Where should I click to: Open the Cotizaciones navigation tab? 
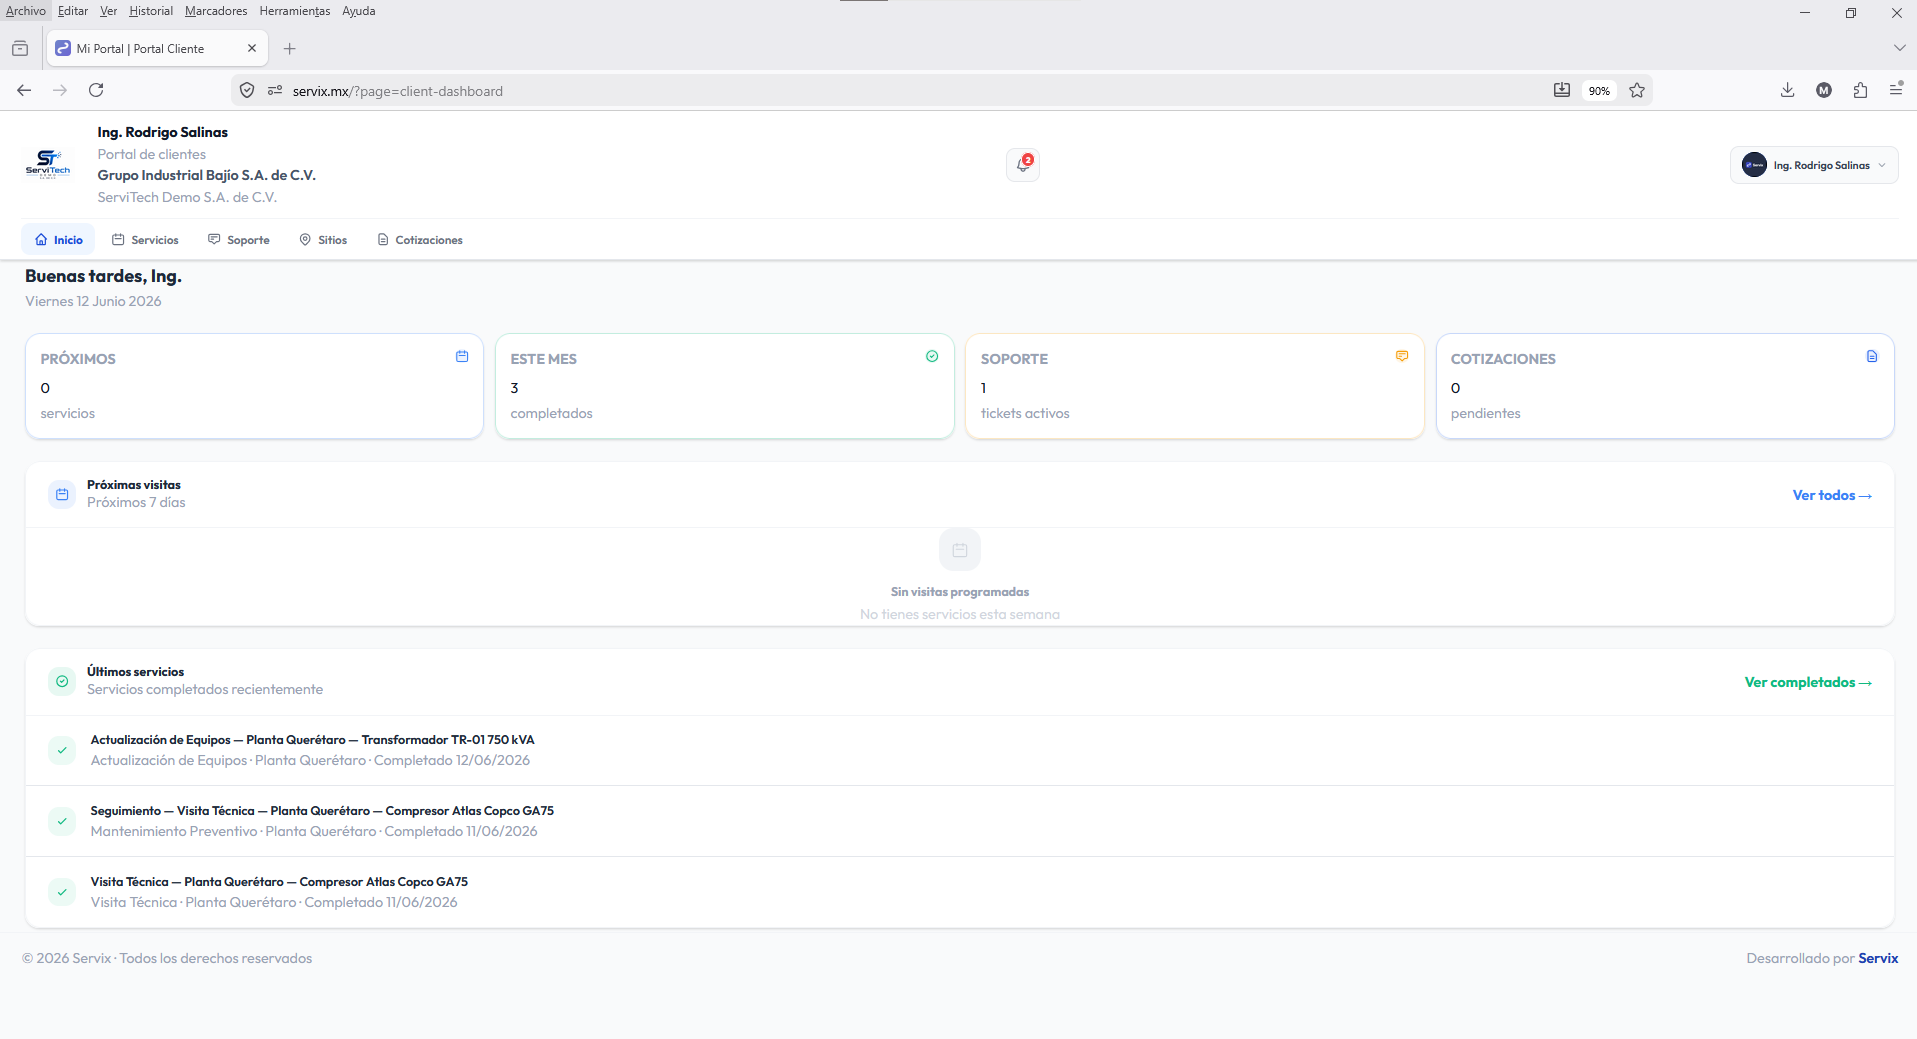[x=420, y=240]
